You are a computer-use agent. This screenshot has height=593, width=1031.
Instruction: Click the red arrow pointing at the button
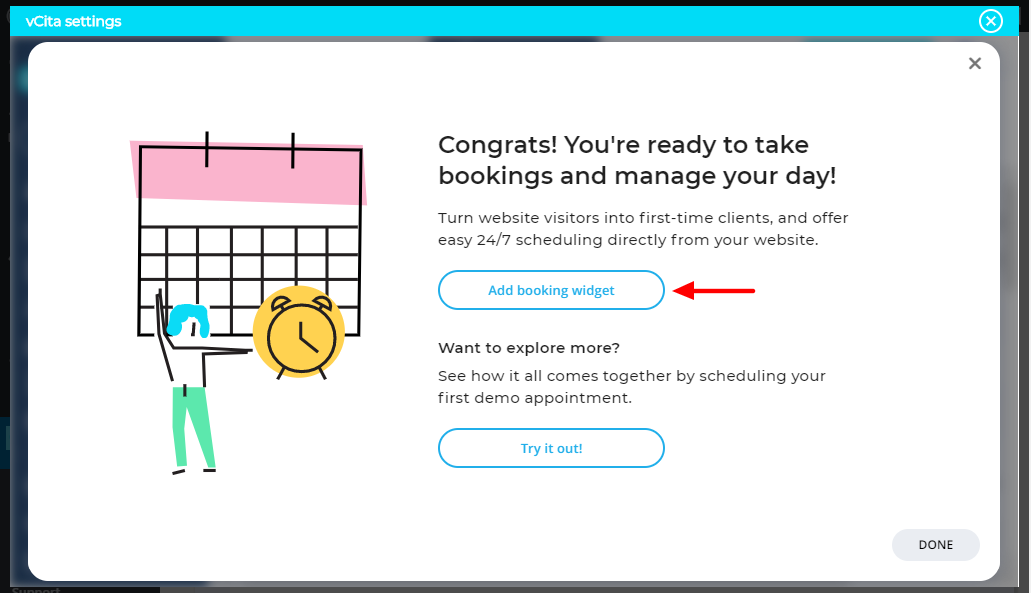point(714,291)
